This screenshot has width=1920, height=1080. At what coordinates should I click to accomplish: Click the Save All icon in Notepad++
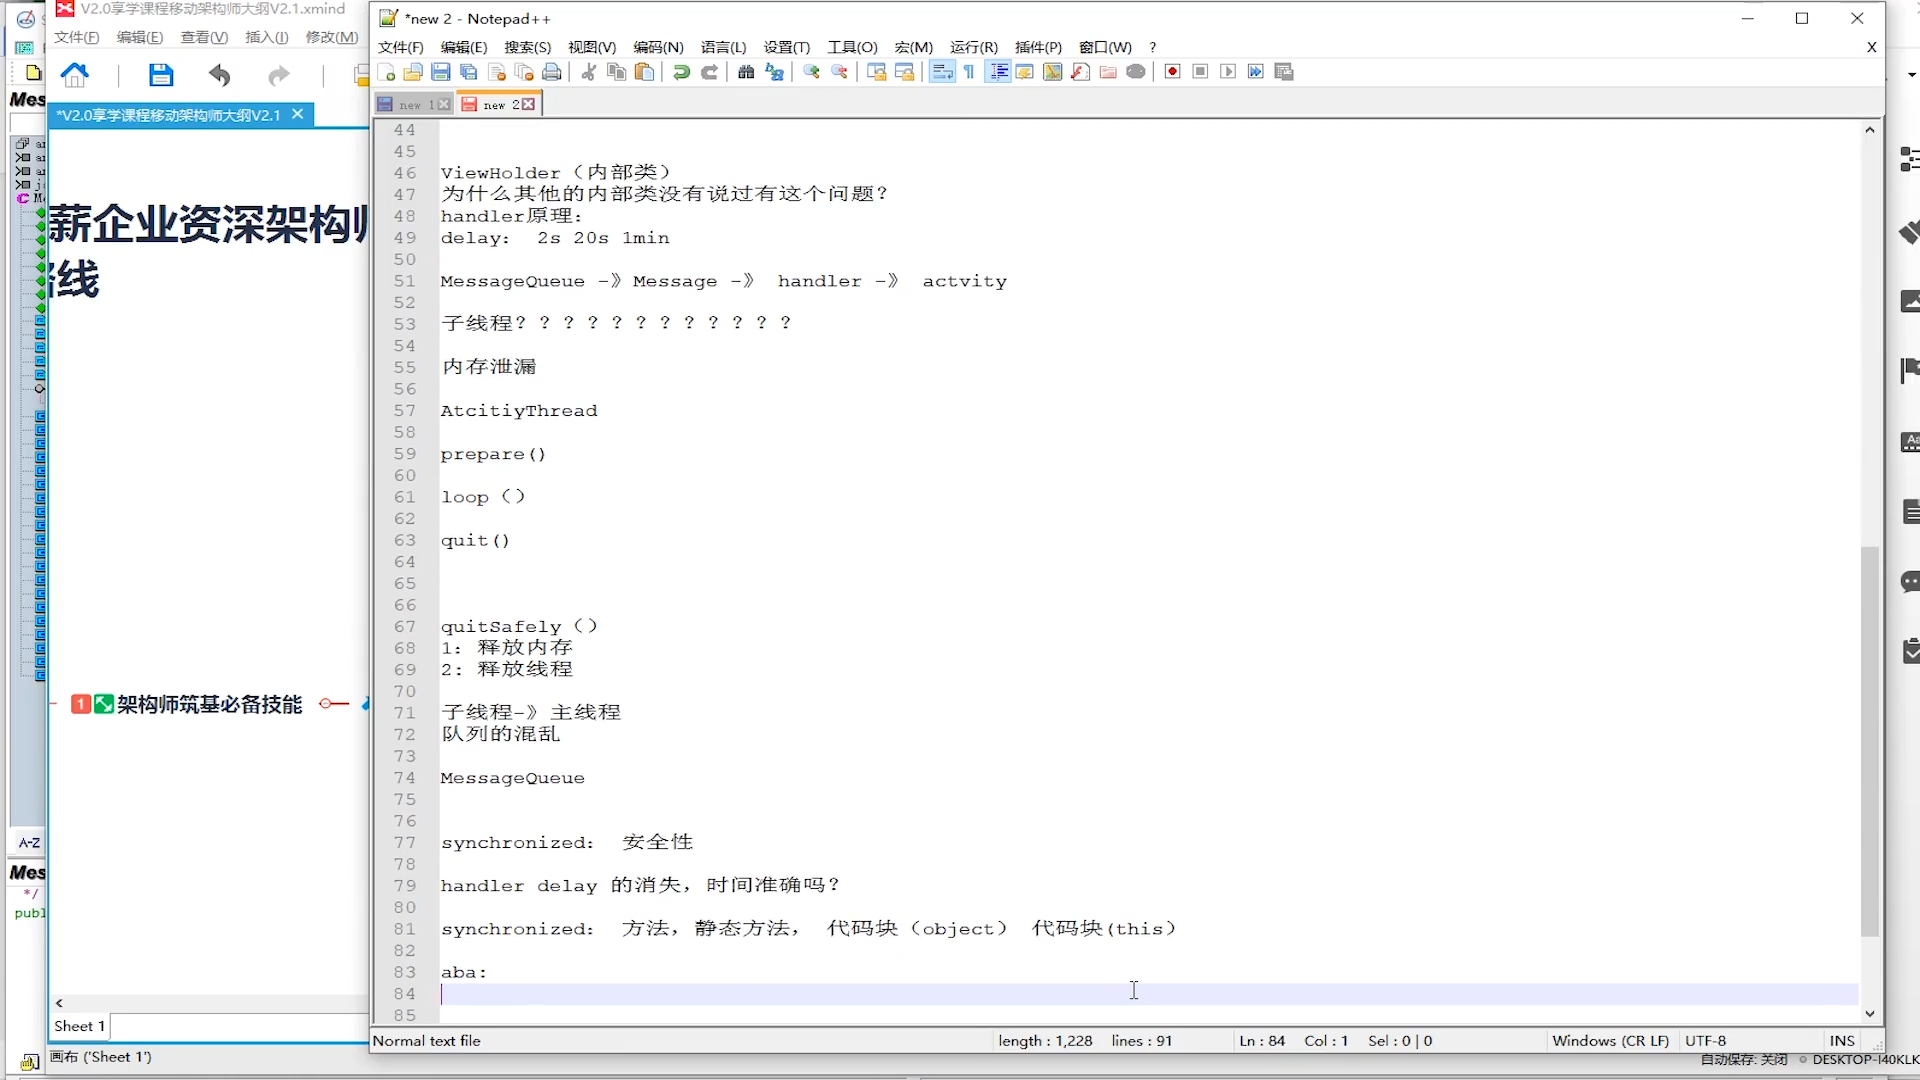(x=468, y=72)
